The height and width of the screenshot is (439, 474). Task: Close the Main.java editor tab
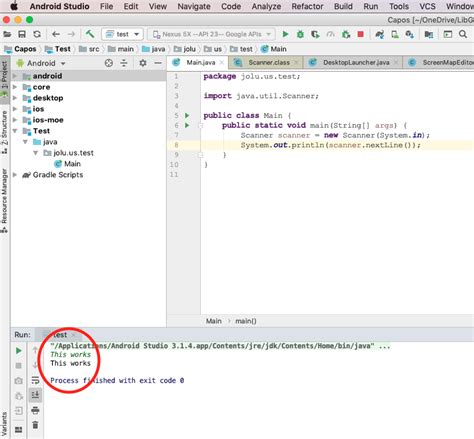222,62
